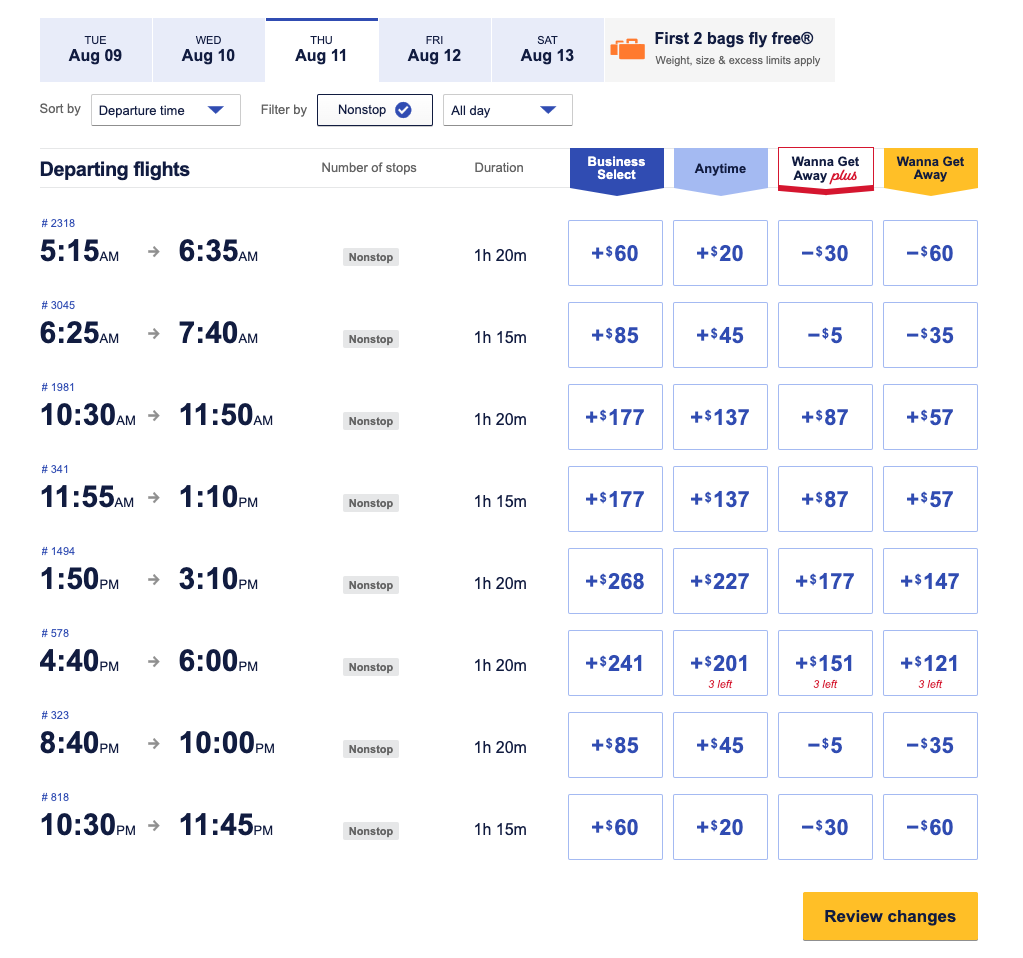
Task: Expand the All day time filter
Action: point(508,110)
